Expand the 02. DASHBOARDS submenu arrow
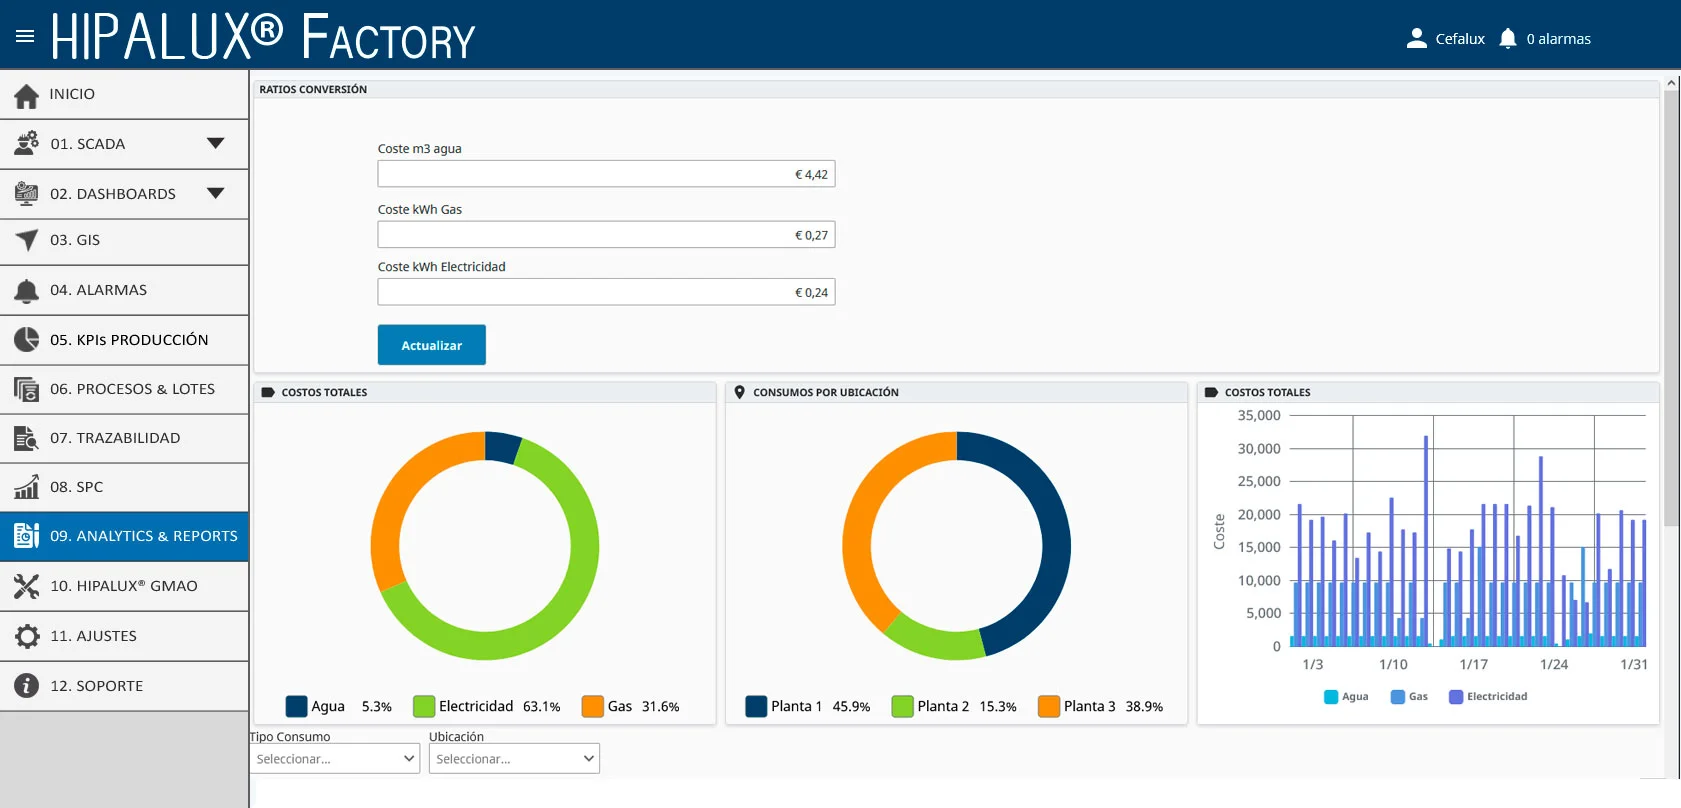This screenshot has width=1681, height=808. click(215, 194)
